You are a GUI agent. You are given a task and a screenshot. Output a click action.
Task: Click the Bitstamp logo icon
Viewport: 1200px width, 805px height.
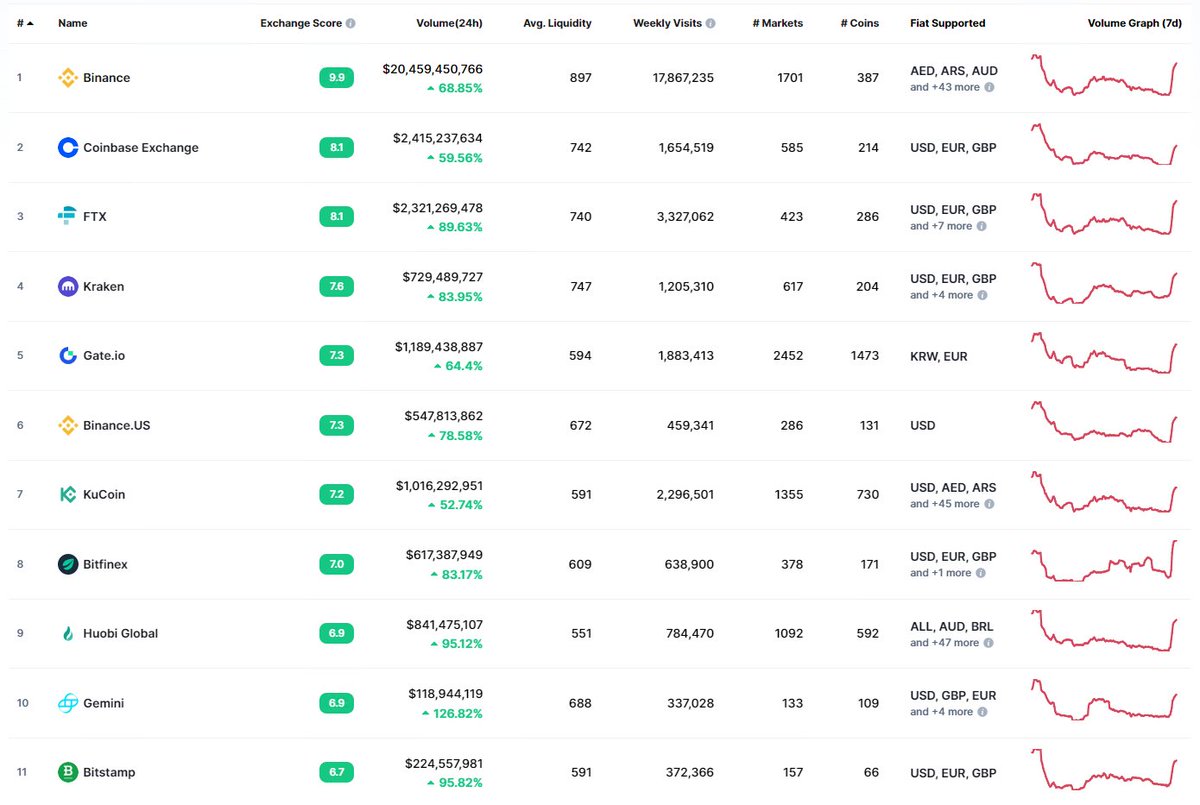[68, 773]
